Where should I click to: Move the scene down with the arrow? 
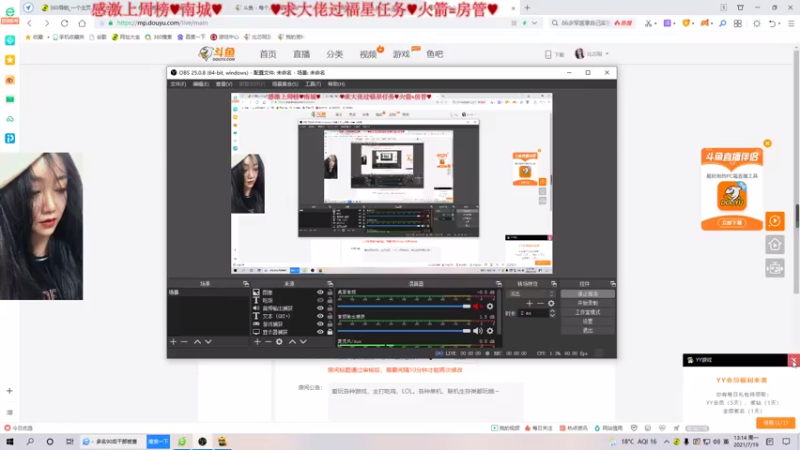click(x=208, y=341)
